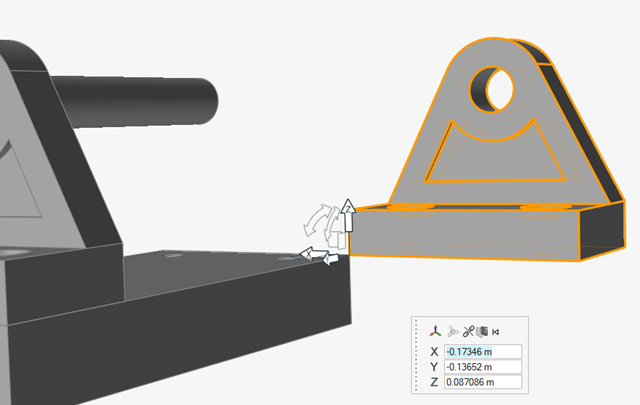This screenshot has height=405, width=640.
Task: Click the bar-and-arrow icon beside the cube
Action: 495,330
